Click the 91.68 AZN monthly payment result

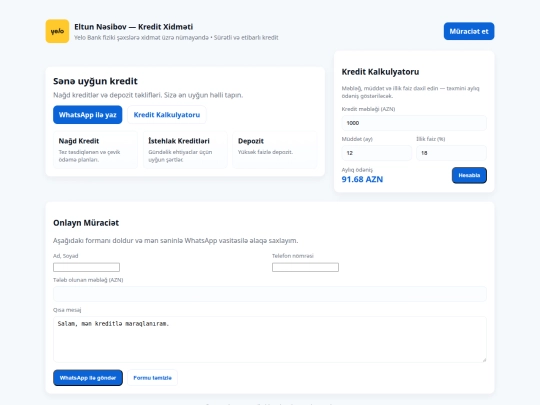point(362,179)
